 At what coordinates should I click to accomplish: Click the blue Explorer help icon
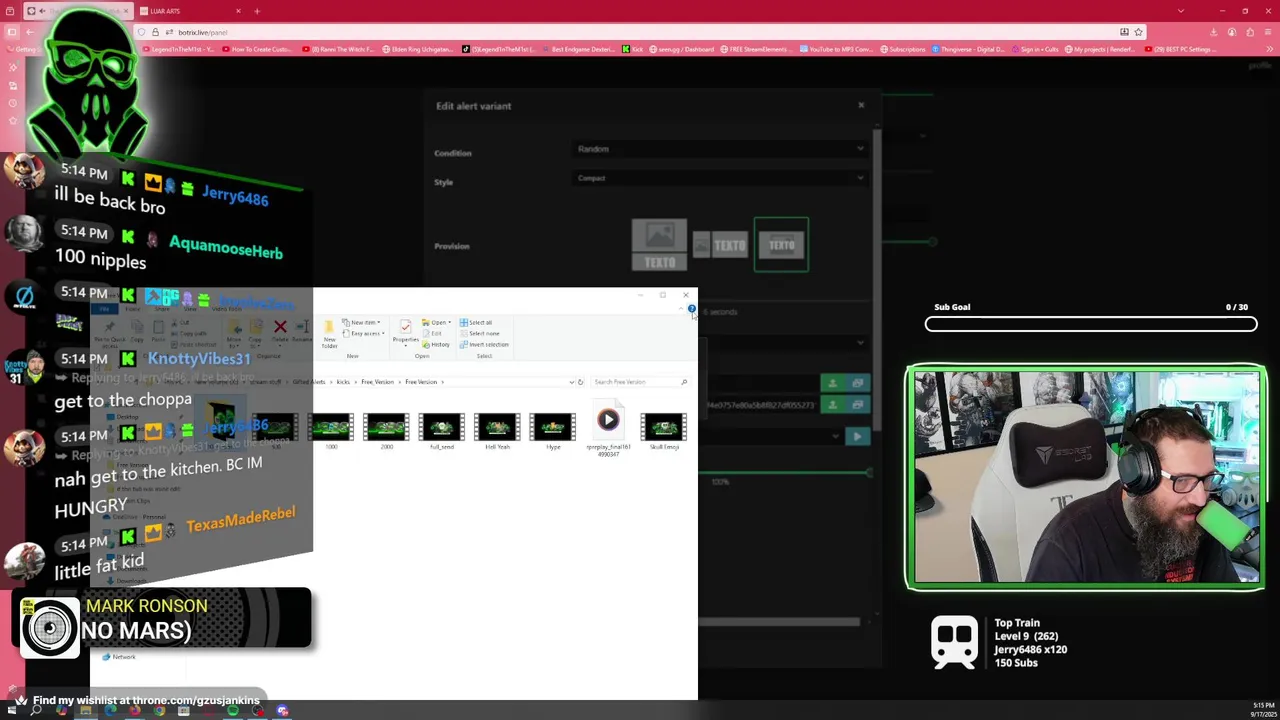[x=691, y=309]
